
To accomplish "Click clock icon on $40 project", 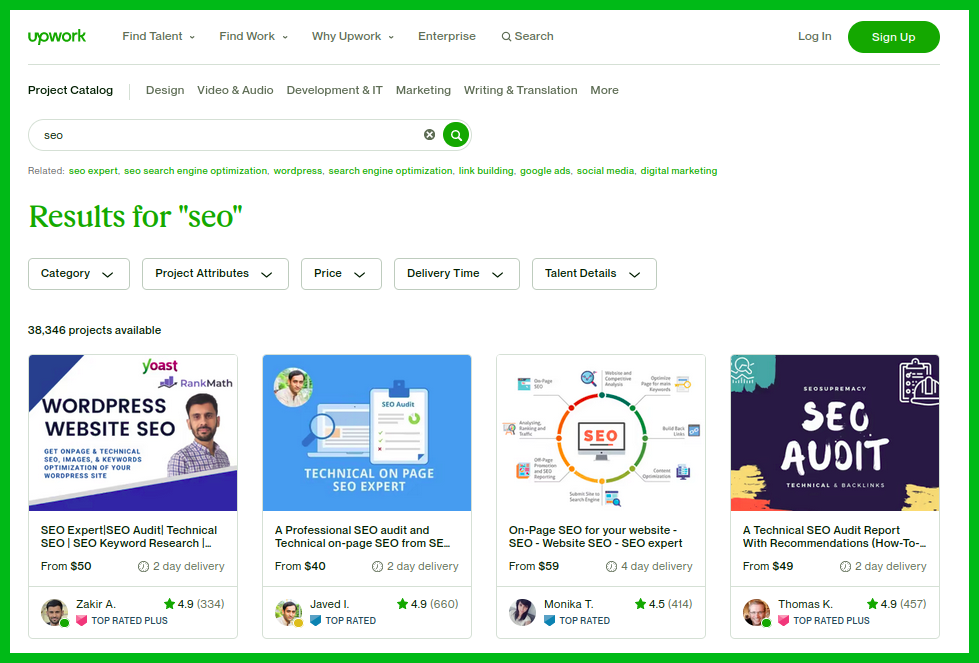I will point(377,567).
